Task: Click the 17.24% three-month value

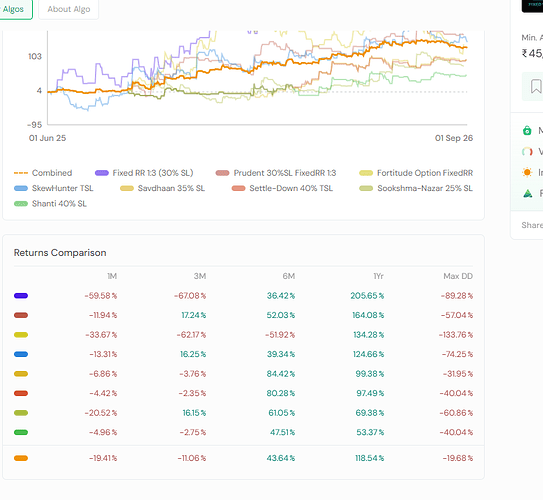Action: (194, 315)
